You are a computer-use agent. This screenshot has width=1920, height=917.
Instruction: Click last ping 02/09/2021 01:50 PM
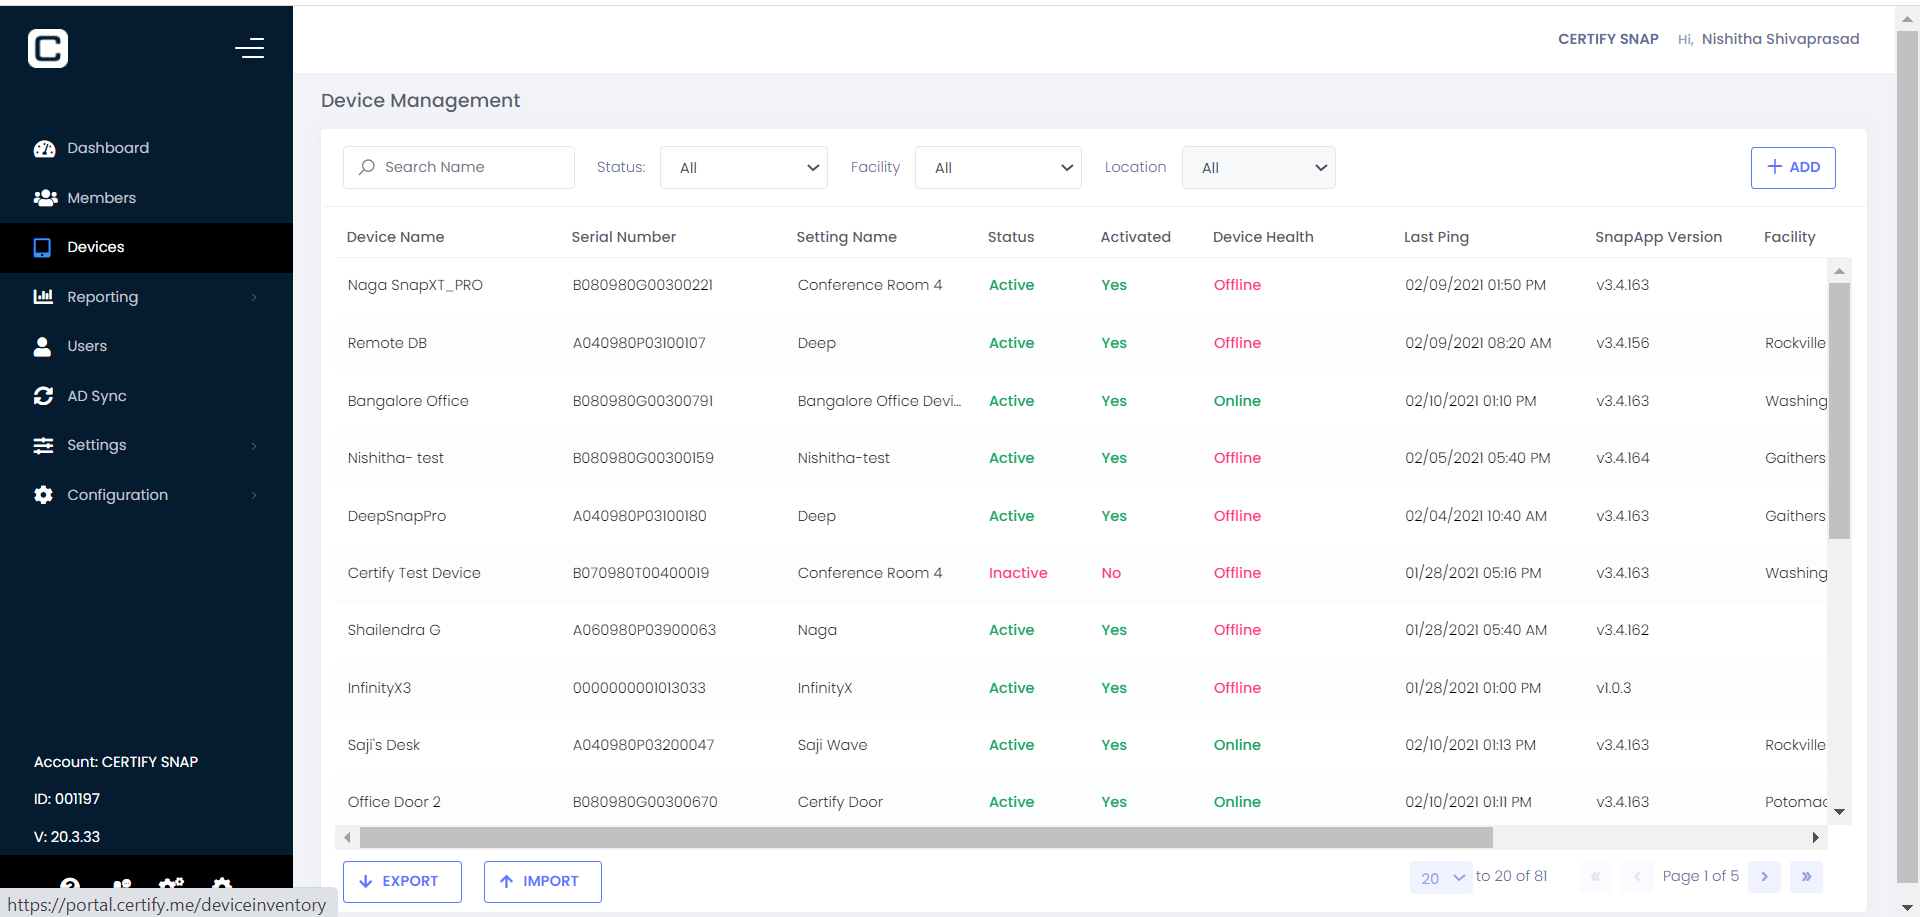[1475, 285]
